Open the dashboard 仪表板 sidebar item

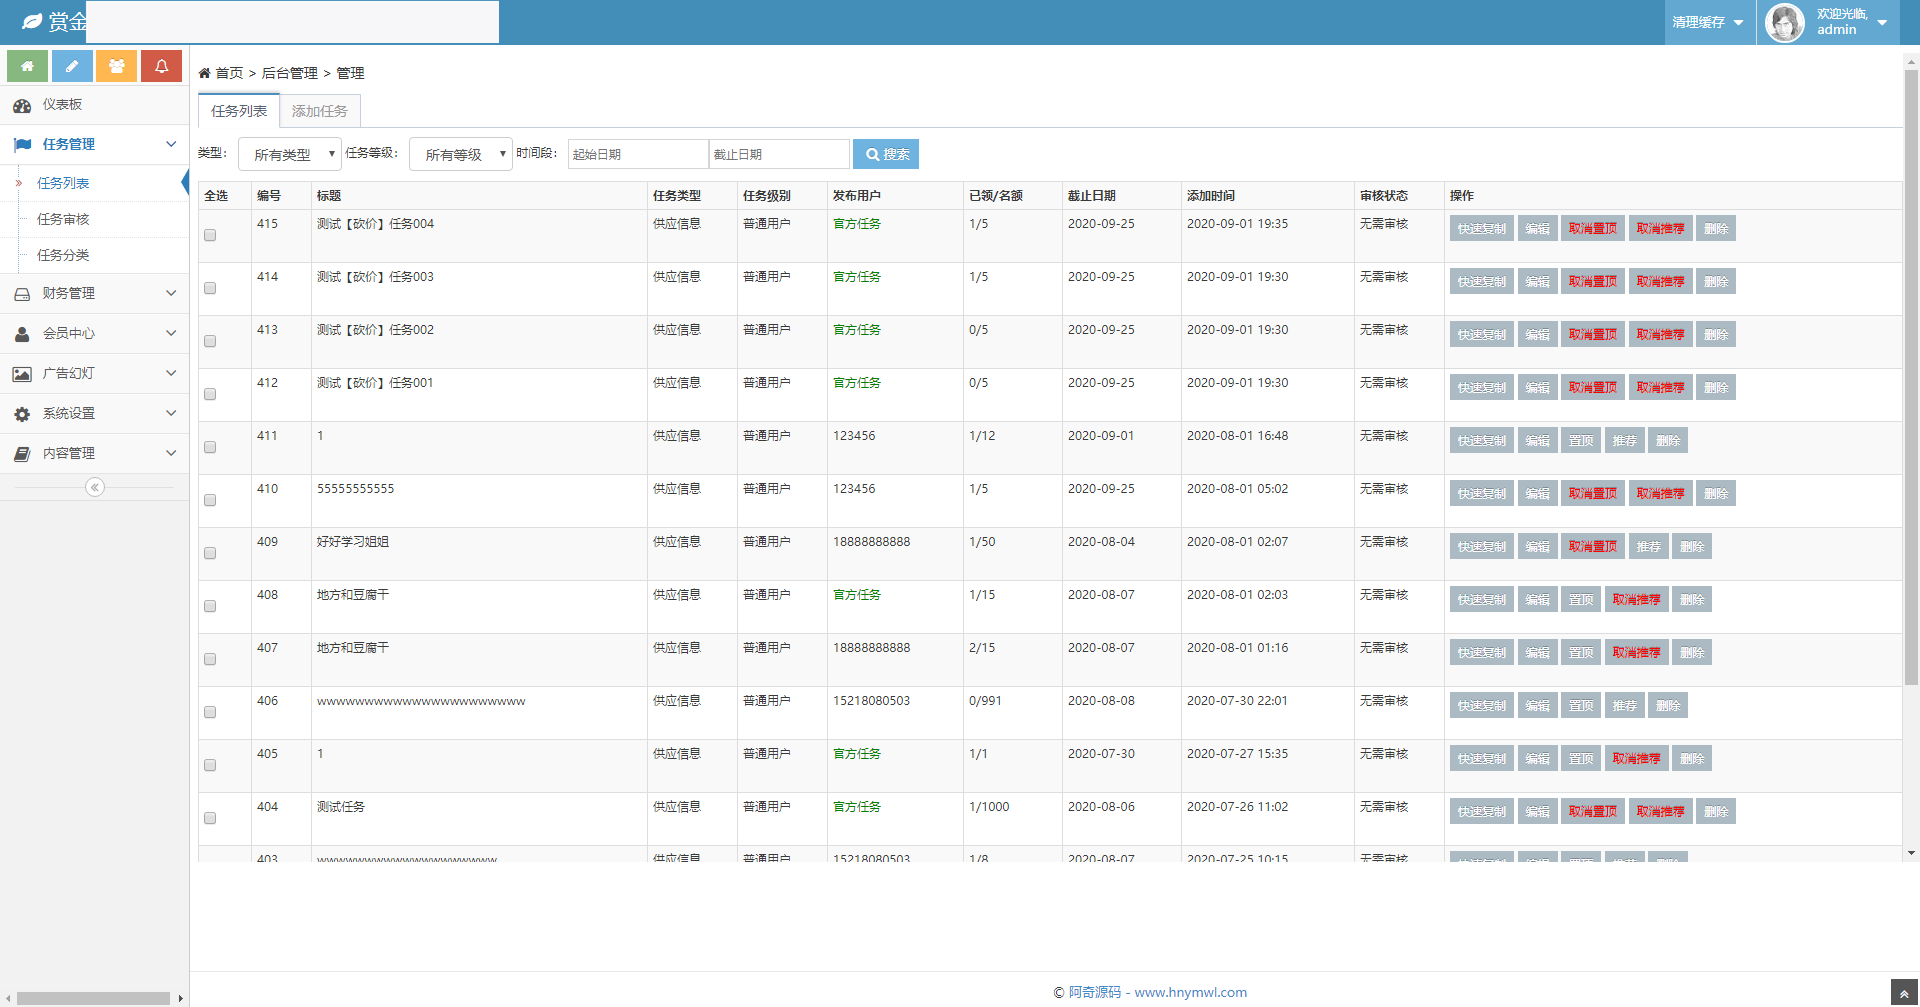(62, 105)
